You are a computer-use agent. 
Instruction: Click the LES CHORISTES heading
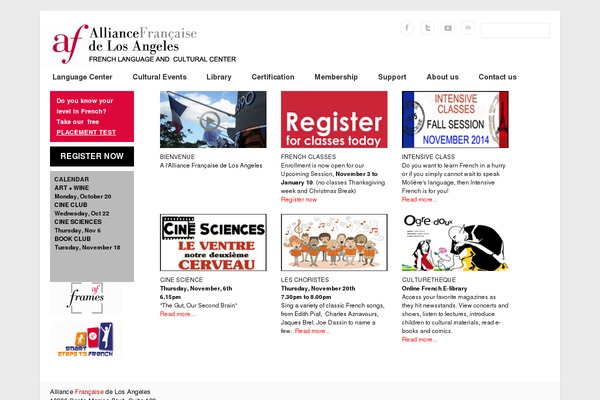[305, 279]
